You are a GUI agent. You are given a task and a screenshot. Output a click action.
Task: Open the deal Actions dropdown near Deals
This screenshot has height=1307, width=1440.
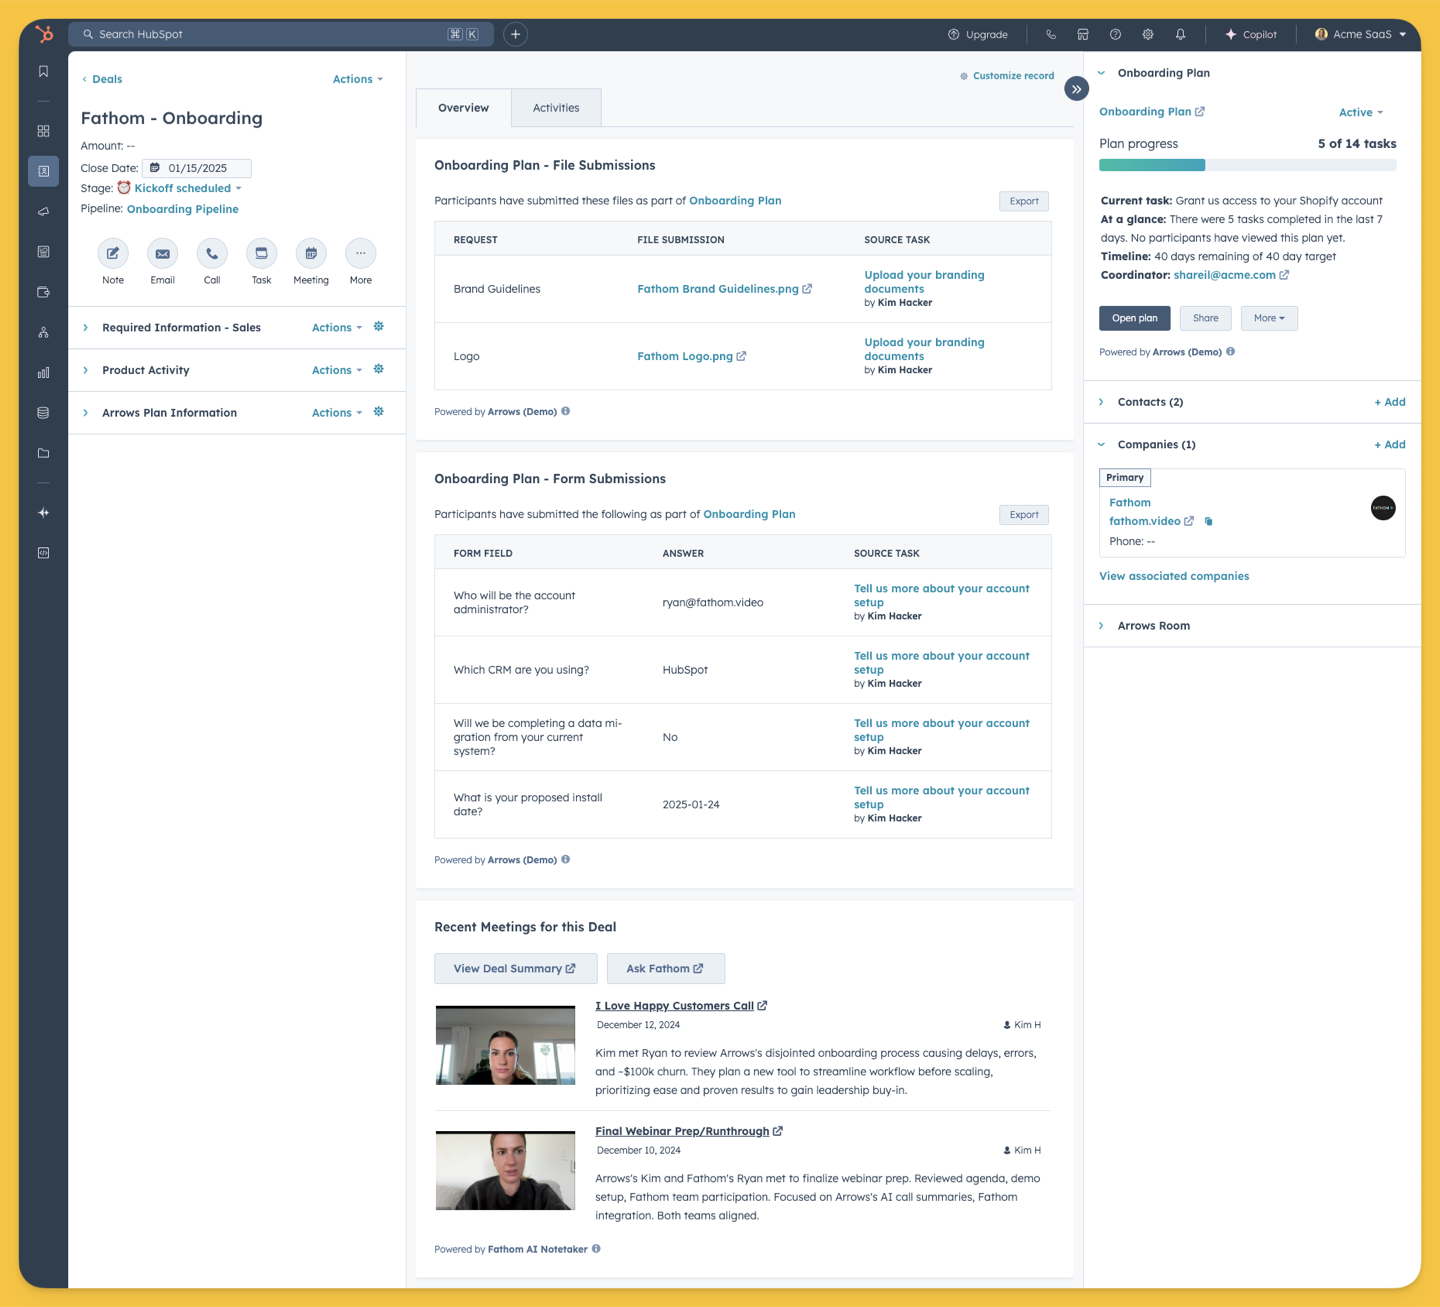click(358, 79)
